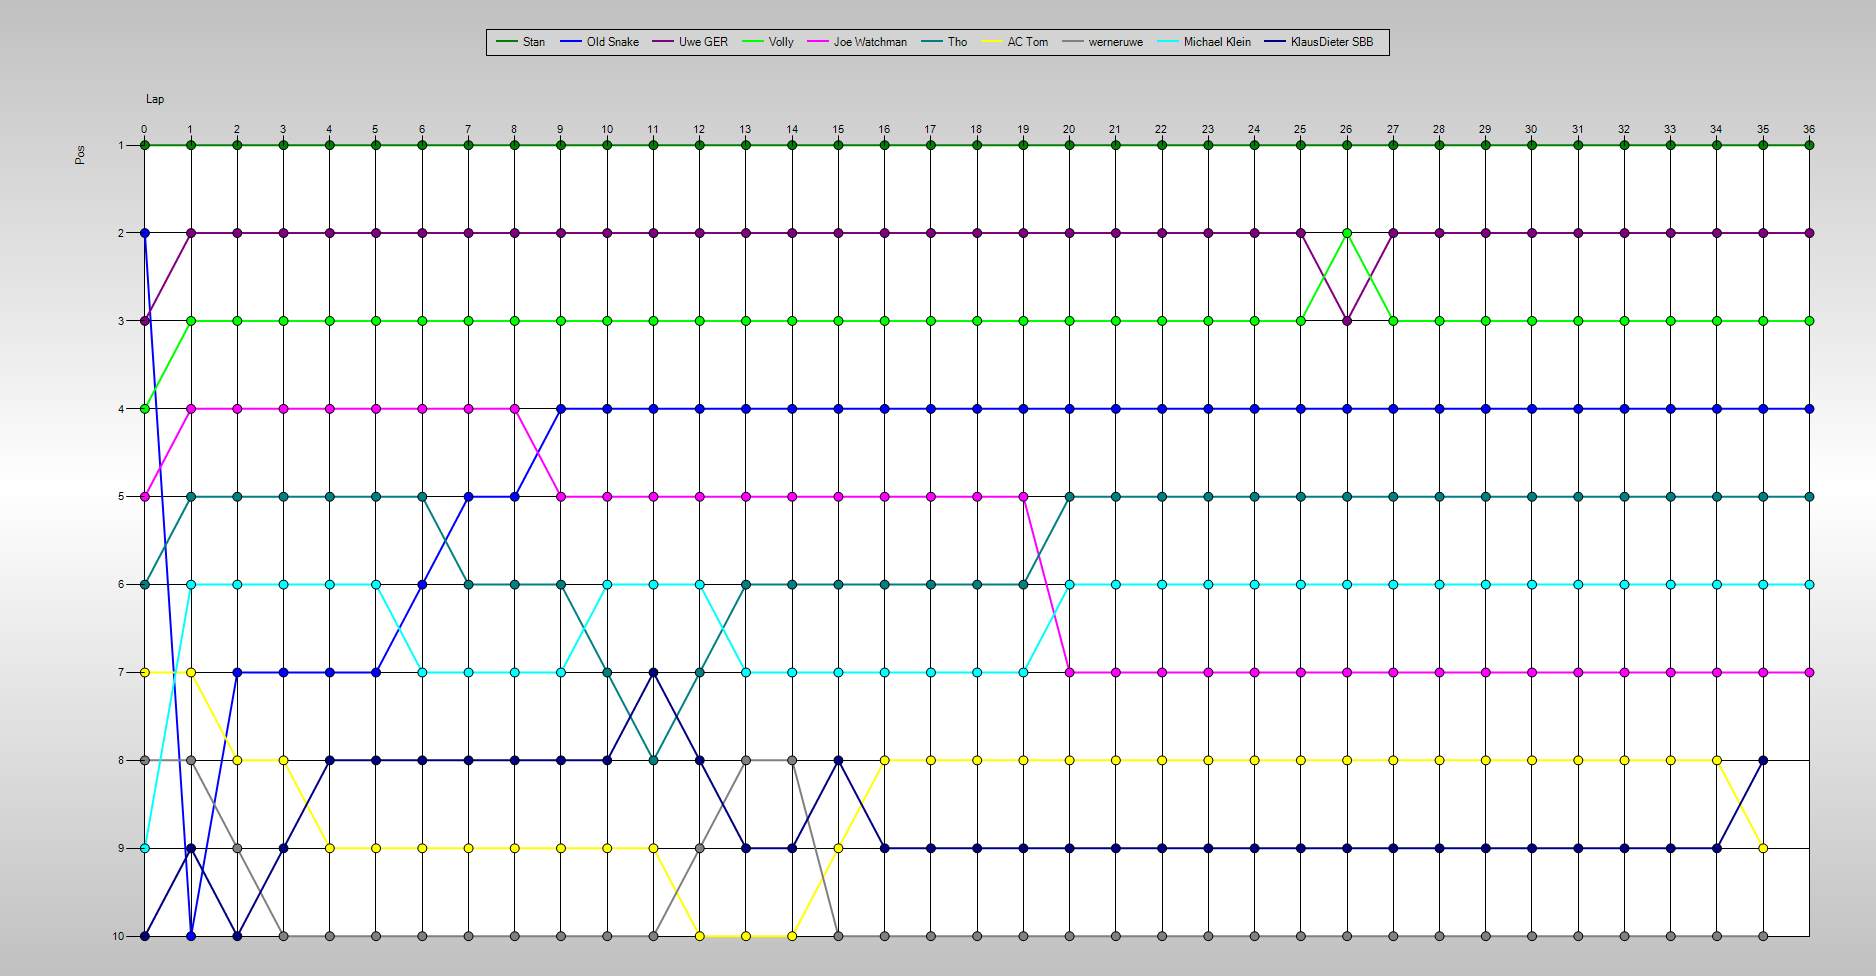This screenshot has height=976, width=1876.
Task: Click Stan's dark green marker at lap 36 position 1
Action: pos(1809,145)
